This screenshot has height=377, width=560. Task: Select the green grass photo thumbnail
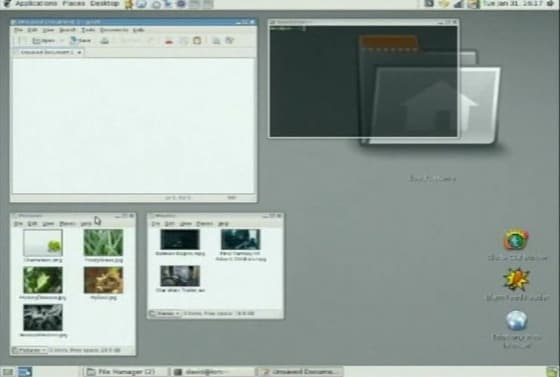pos(103,243)
